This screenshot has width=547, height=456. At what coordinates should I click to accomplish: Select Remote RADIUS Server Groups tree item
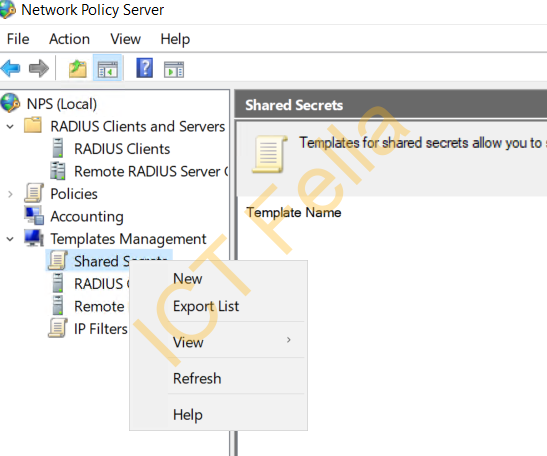coord(151,171)
